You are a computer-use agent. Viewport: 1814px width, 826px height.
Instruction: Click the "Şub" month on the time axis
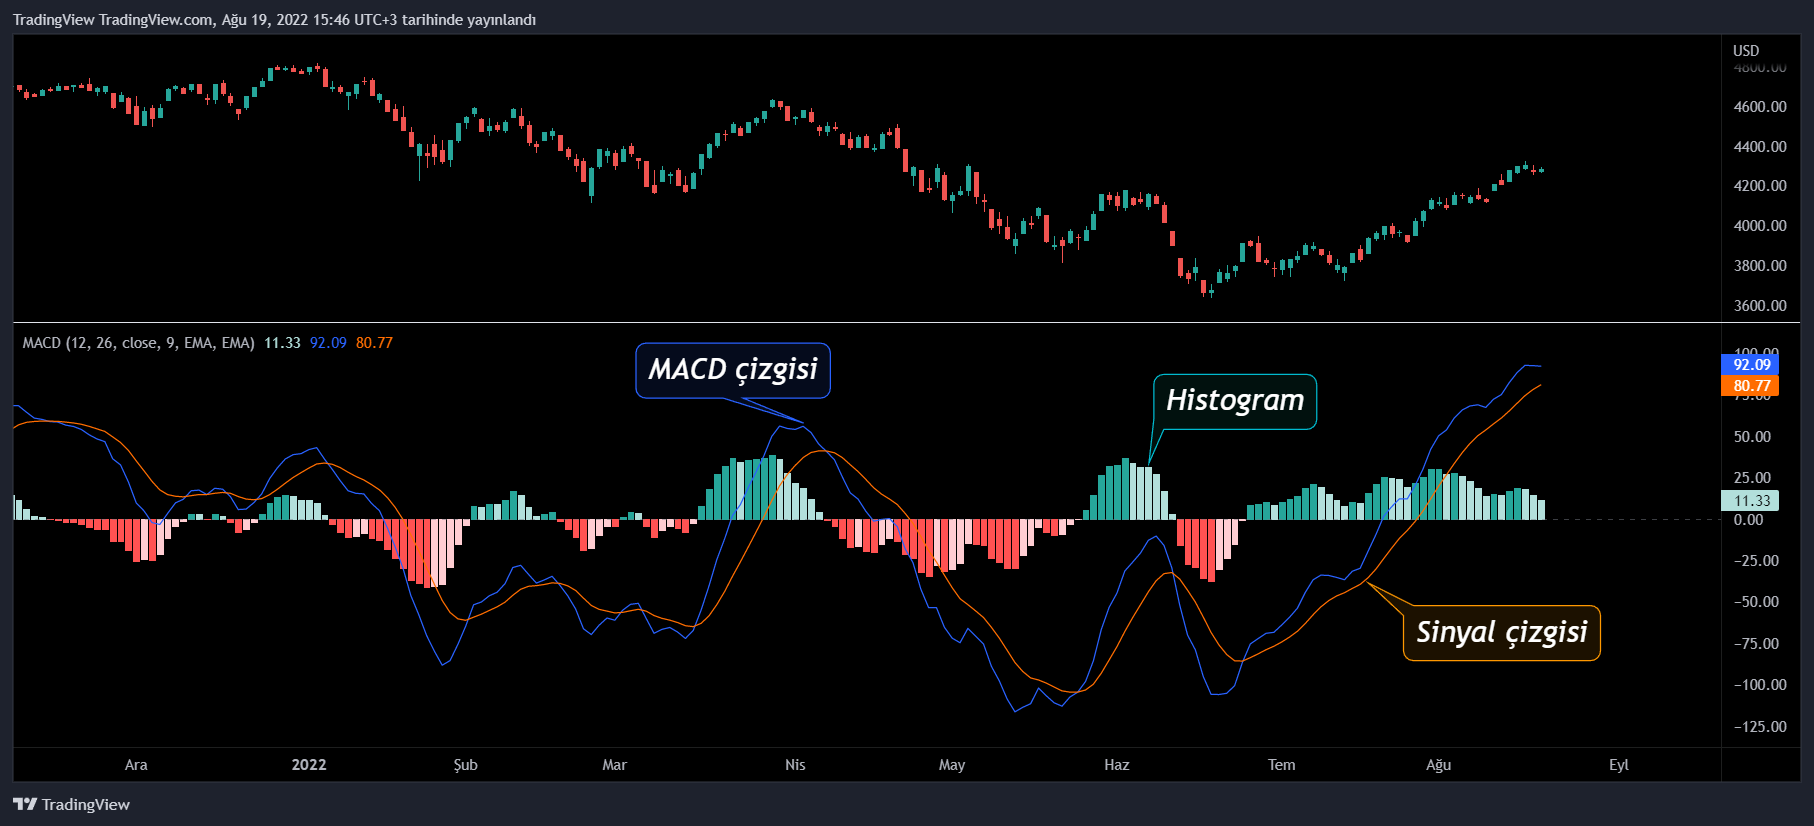pos(466,765)
